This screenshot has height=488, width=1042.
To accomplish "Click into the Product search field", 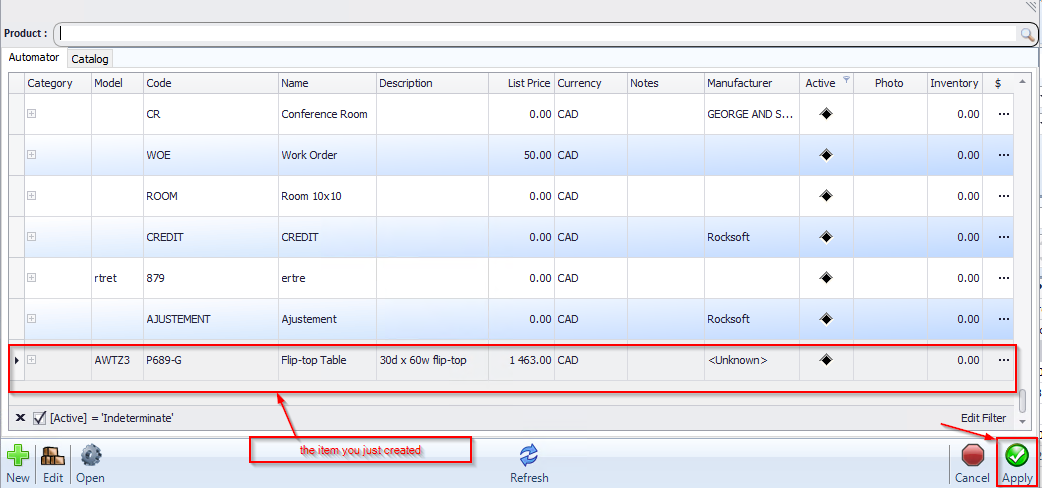I will click(535, 34).
